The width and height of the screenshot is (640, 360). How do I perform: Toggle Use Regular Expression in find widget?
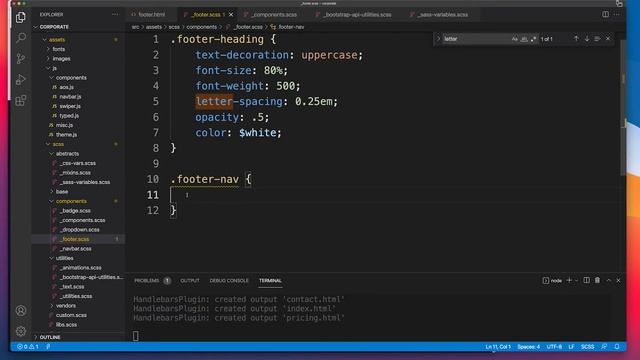(533, 39)
